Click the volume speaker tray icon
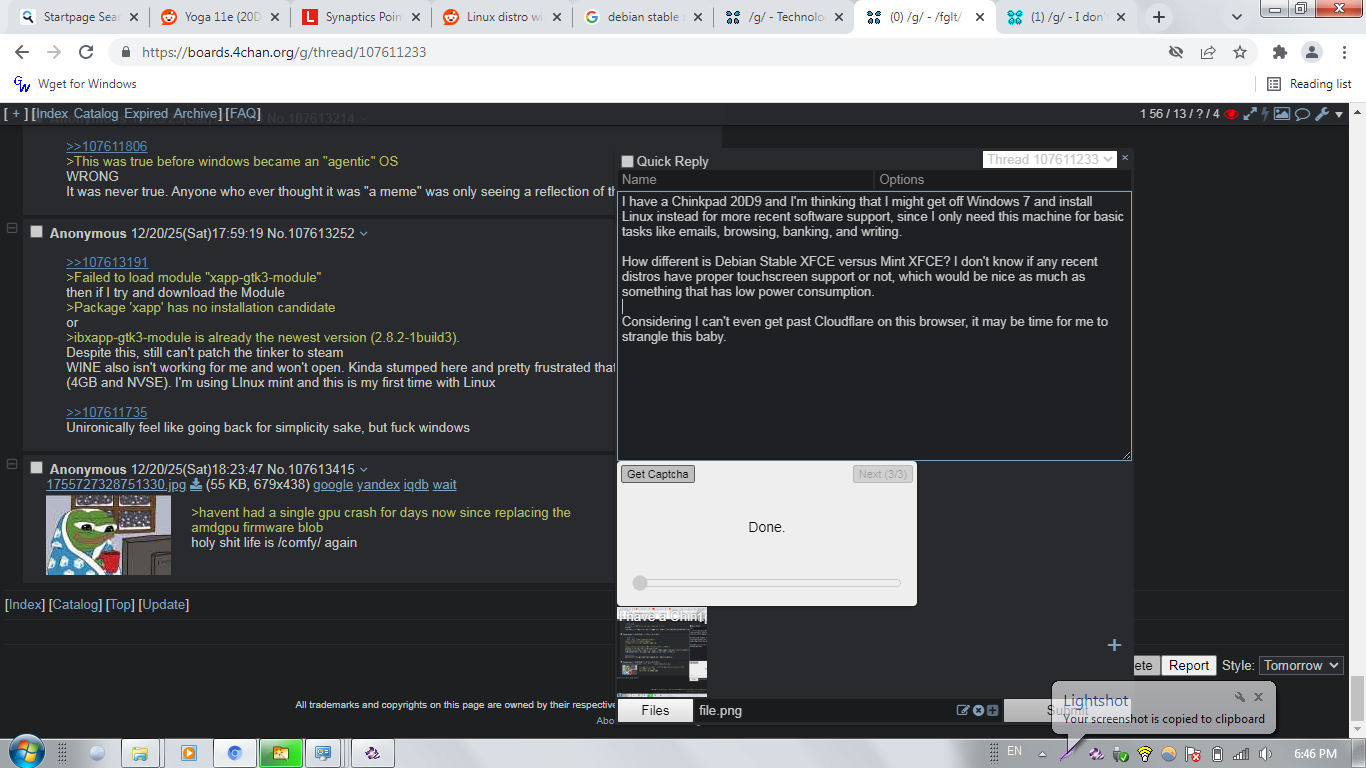This screenshot has width=1366, height=768. tap(1266, 753)
